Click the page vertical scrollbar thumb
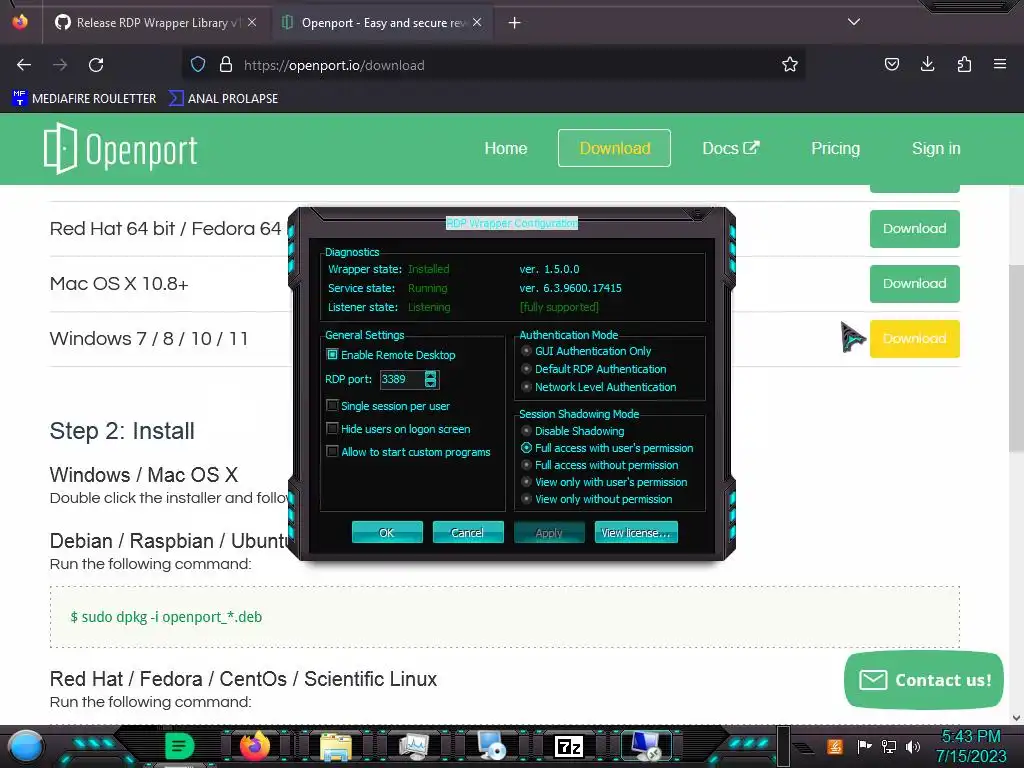Image resolution: width=1024 pixels, height=768 pixels. (1016, 358)
